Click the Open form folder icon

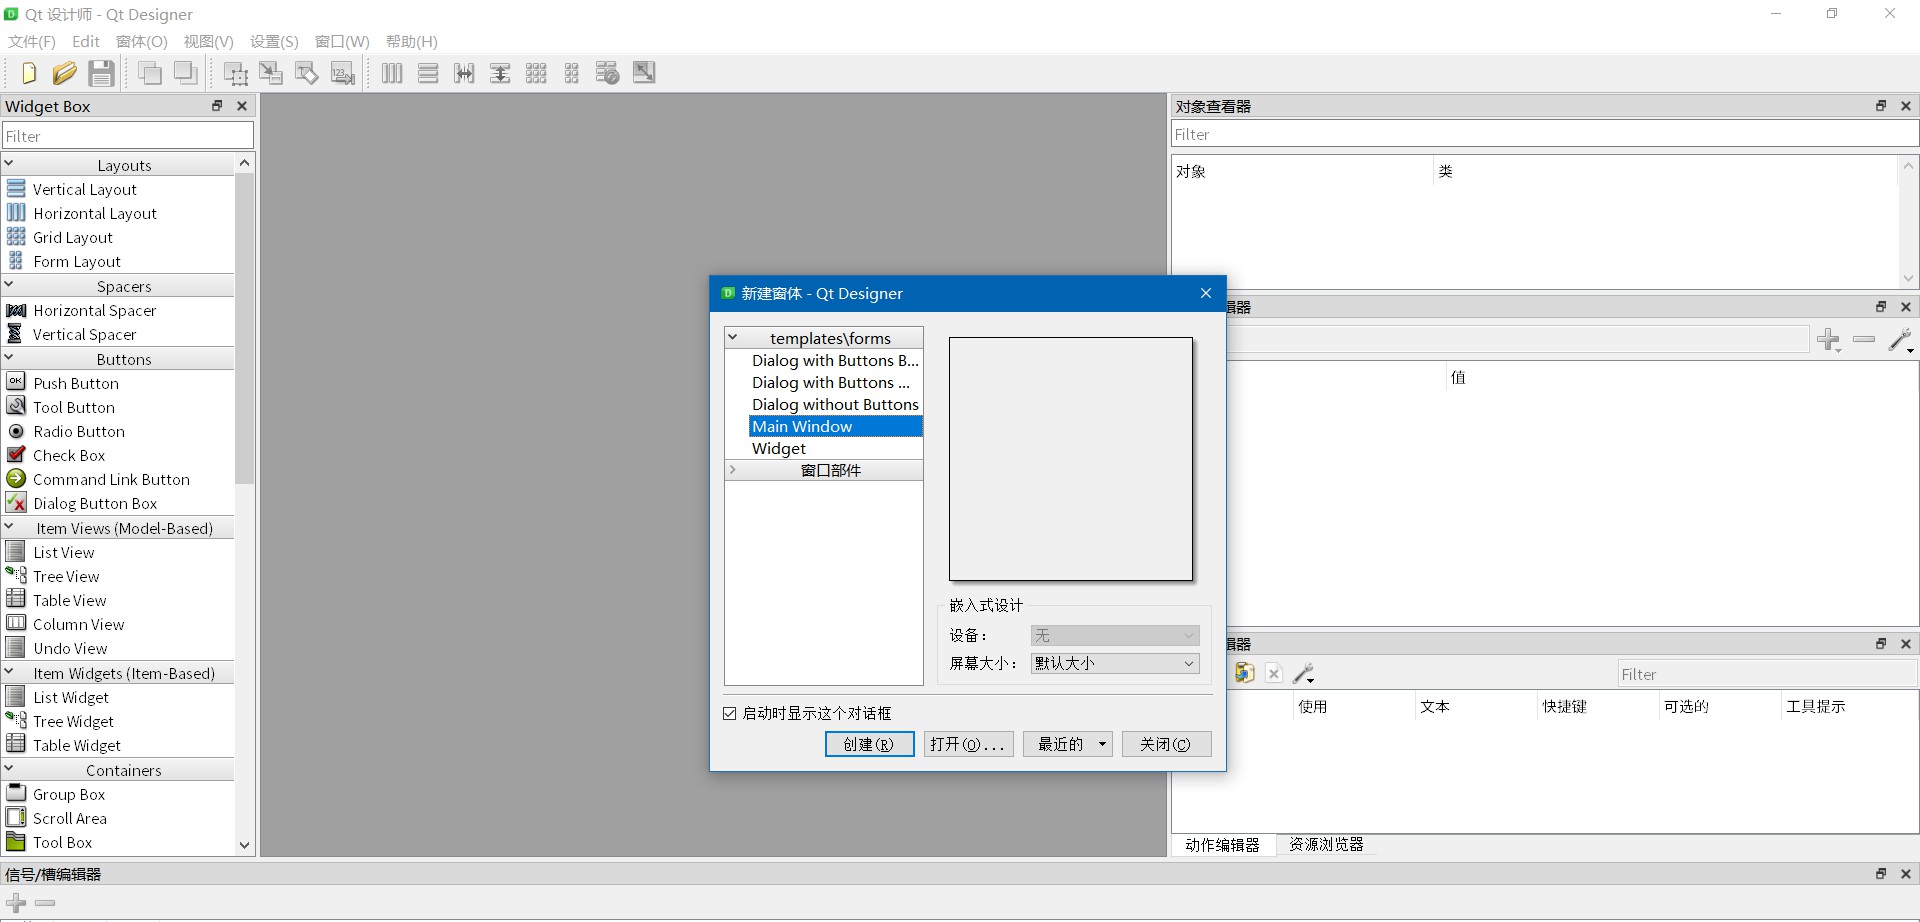(64, 73)
